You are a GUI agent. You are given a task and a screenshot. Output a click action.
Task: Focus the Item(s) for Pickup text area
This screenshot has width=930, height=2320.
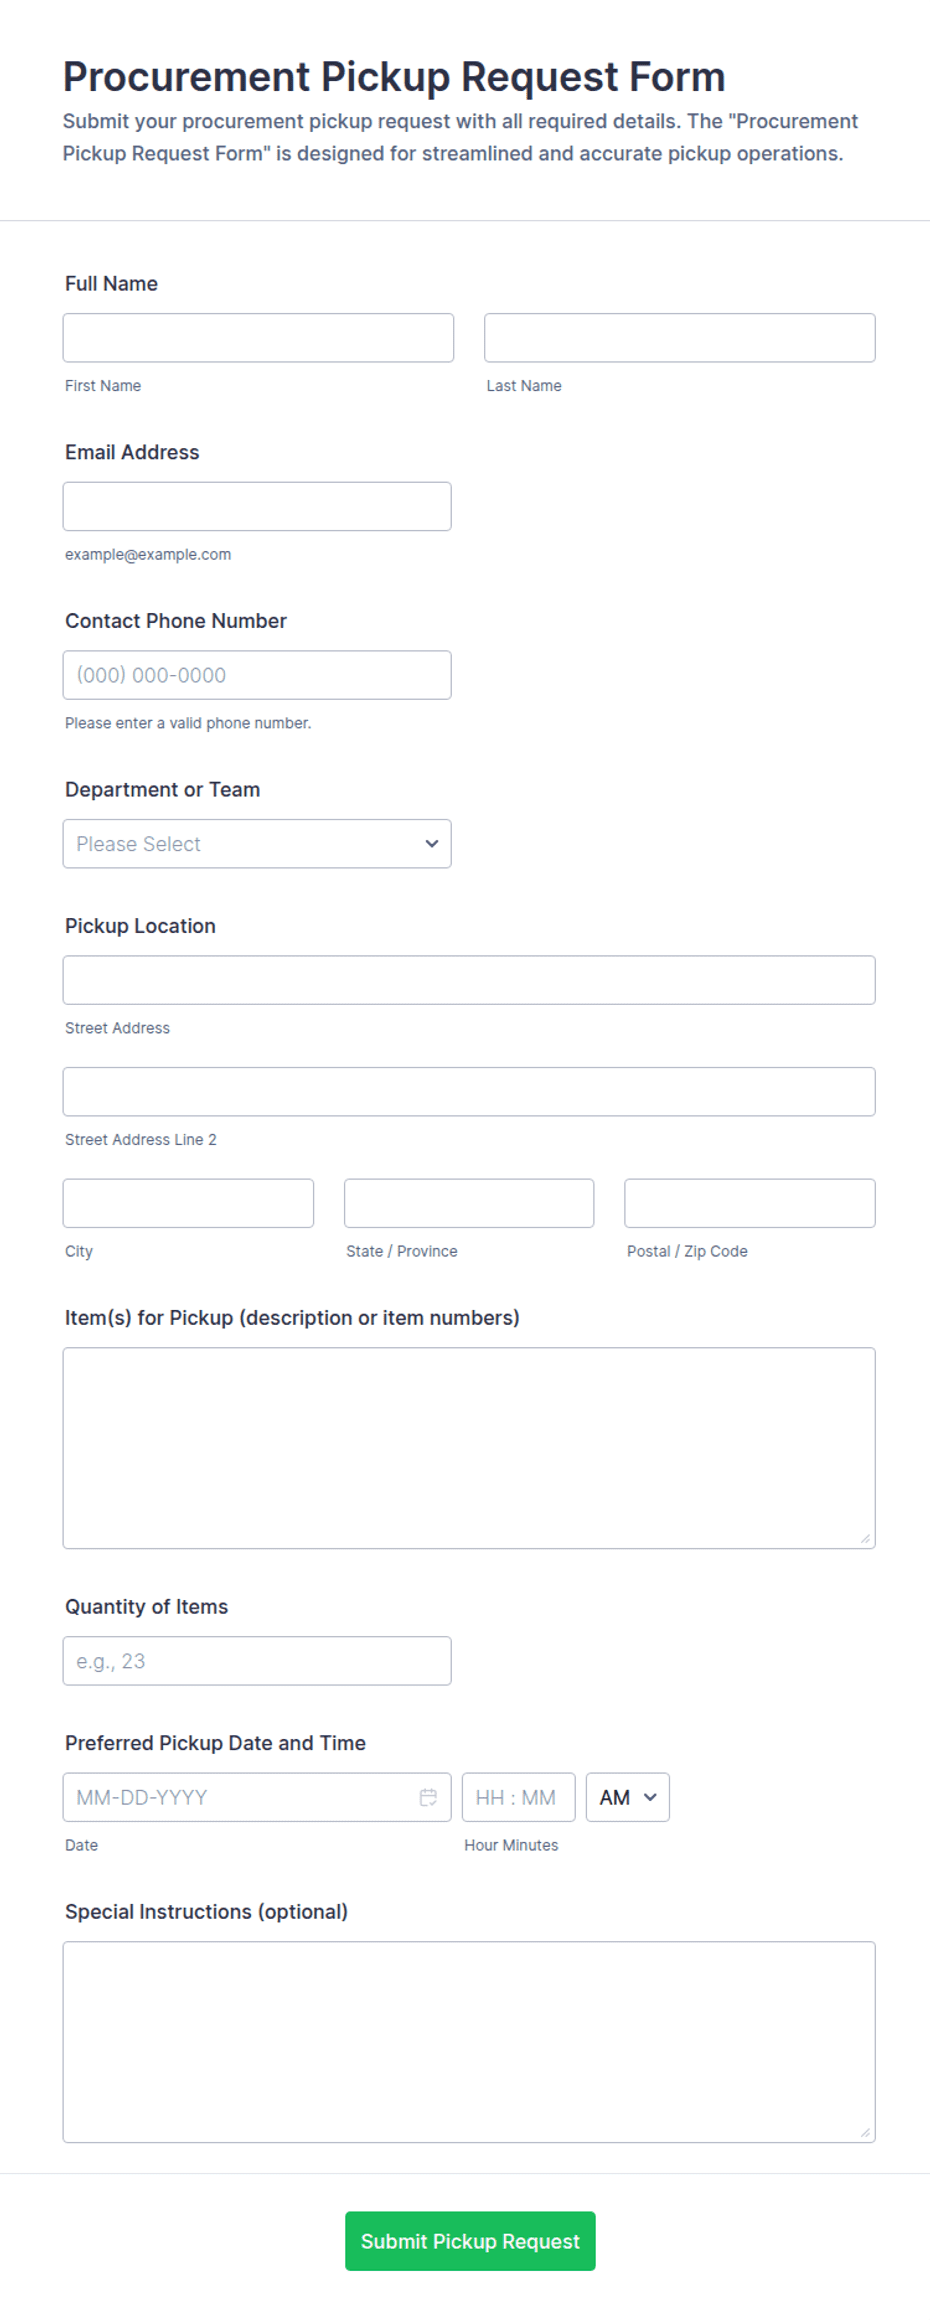469,1448
